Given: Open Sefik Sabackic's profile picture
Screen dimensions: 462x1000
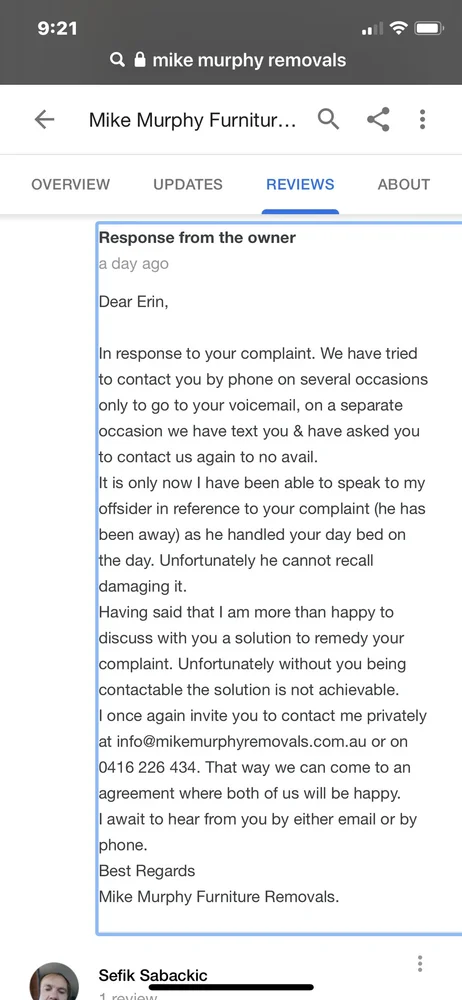Looking at the screenshot, I should pos(54,982).
